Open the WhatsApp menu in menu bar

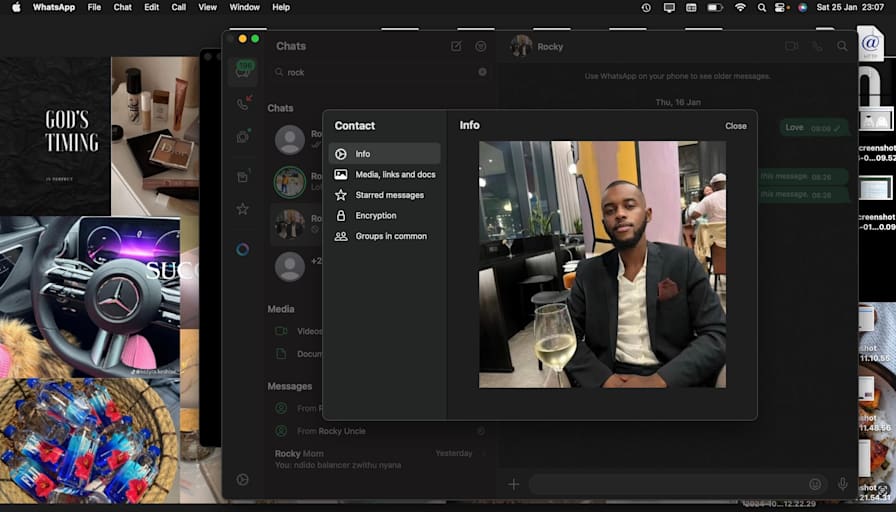click(x=54, y=7)
